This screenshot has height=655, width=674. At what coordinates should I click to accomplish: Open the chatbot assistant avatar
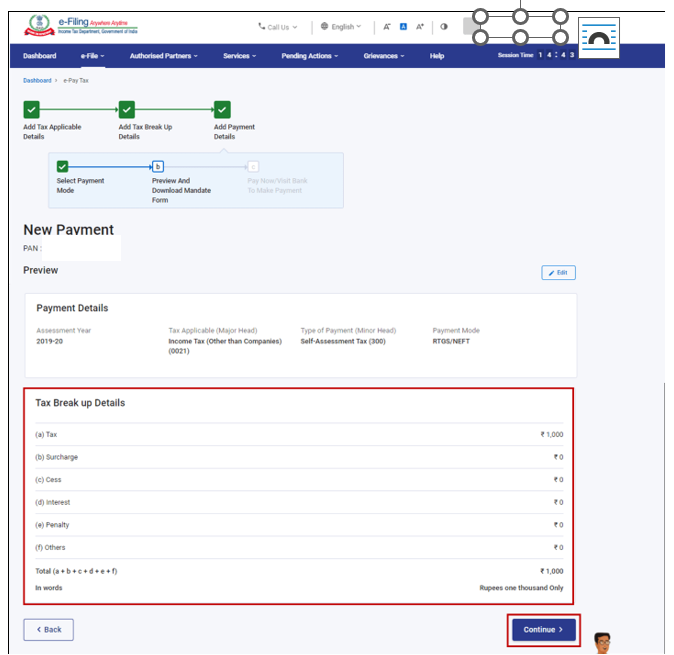tap(602, 643)
